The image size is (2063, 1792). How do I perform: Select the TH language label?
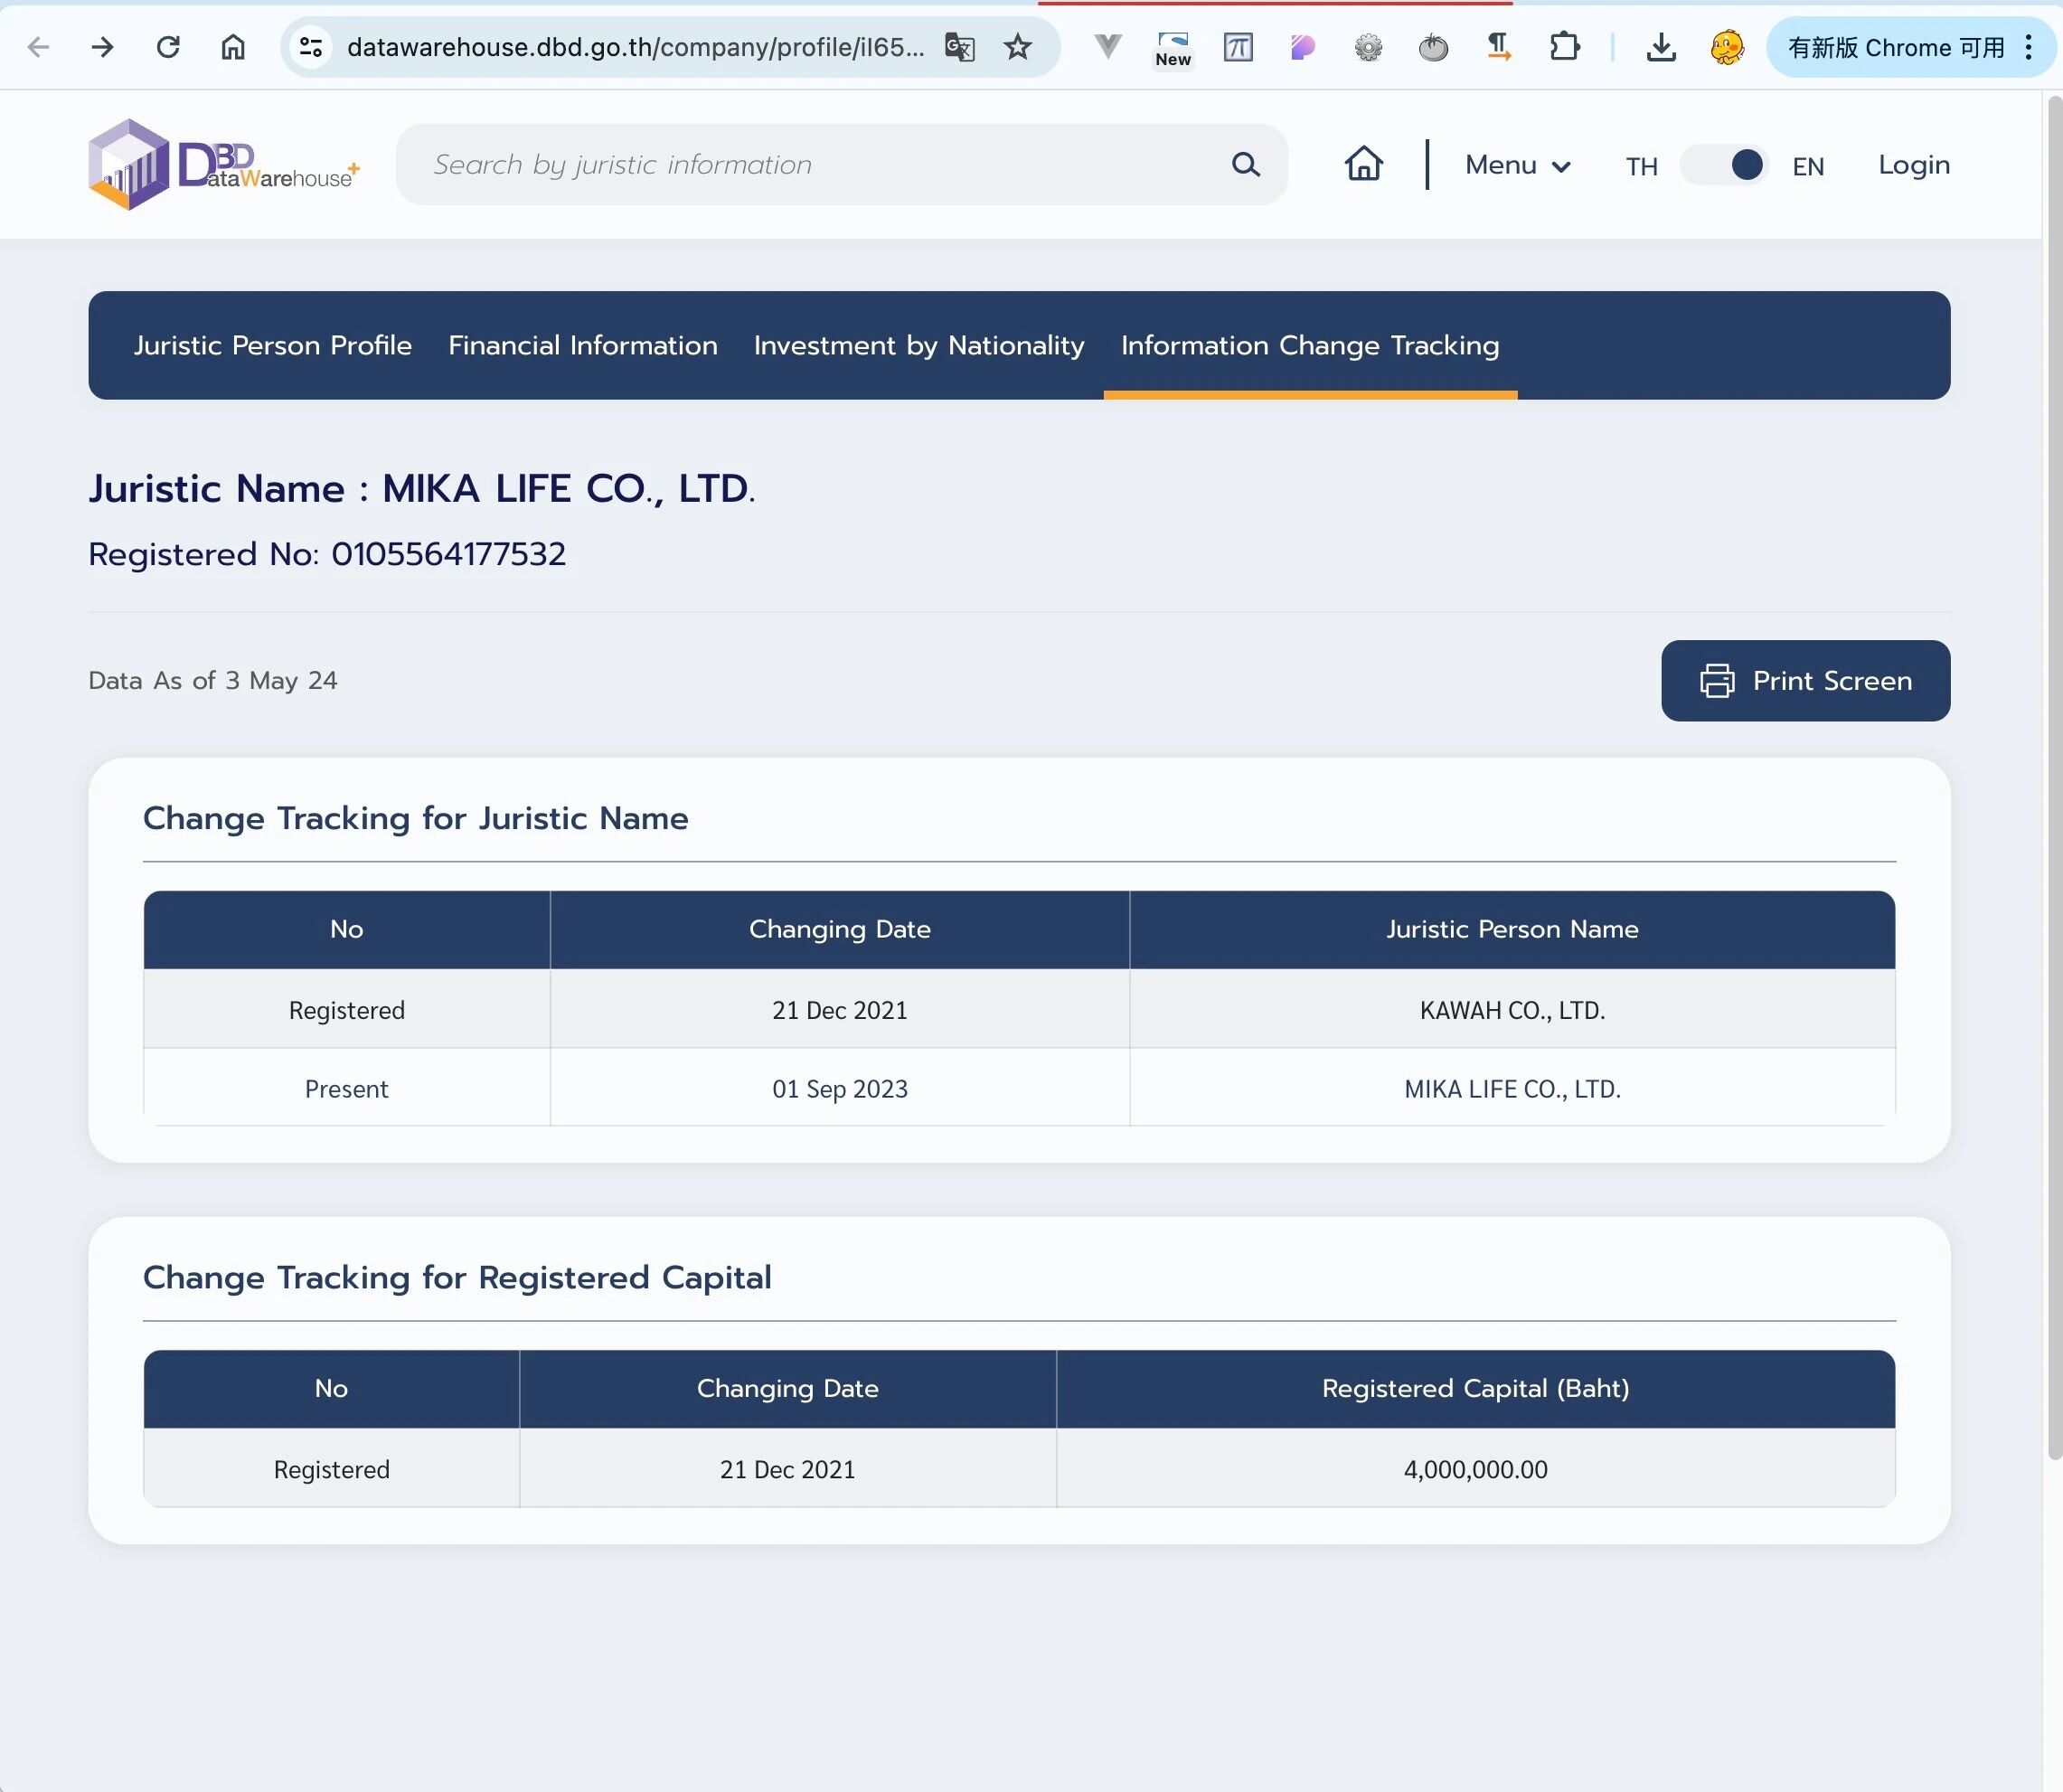tap(1641, 166)
